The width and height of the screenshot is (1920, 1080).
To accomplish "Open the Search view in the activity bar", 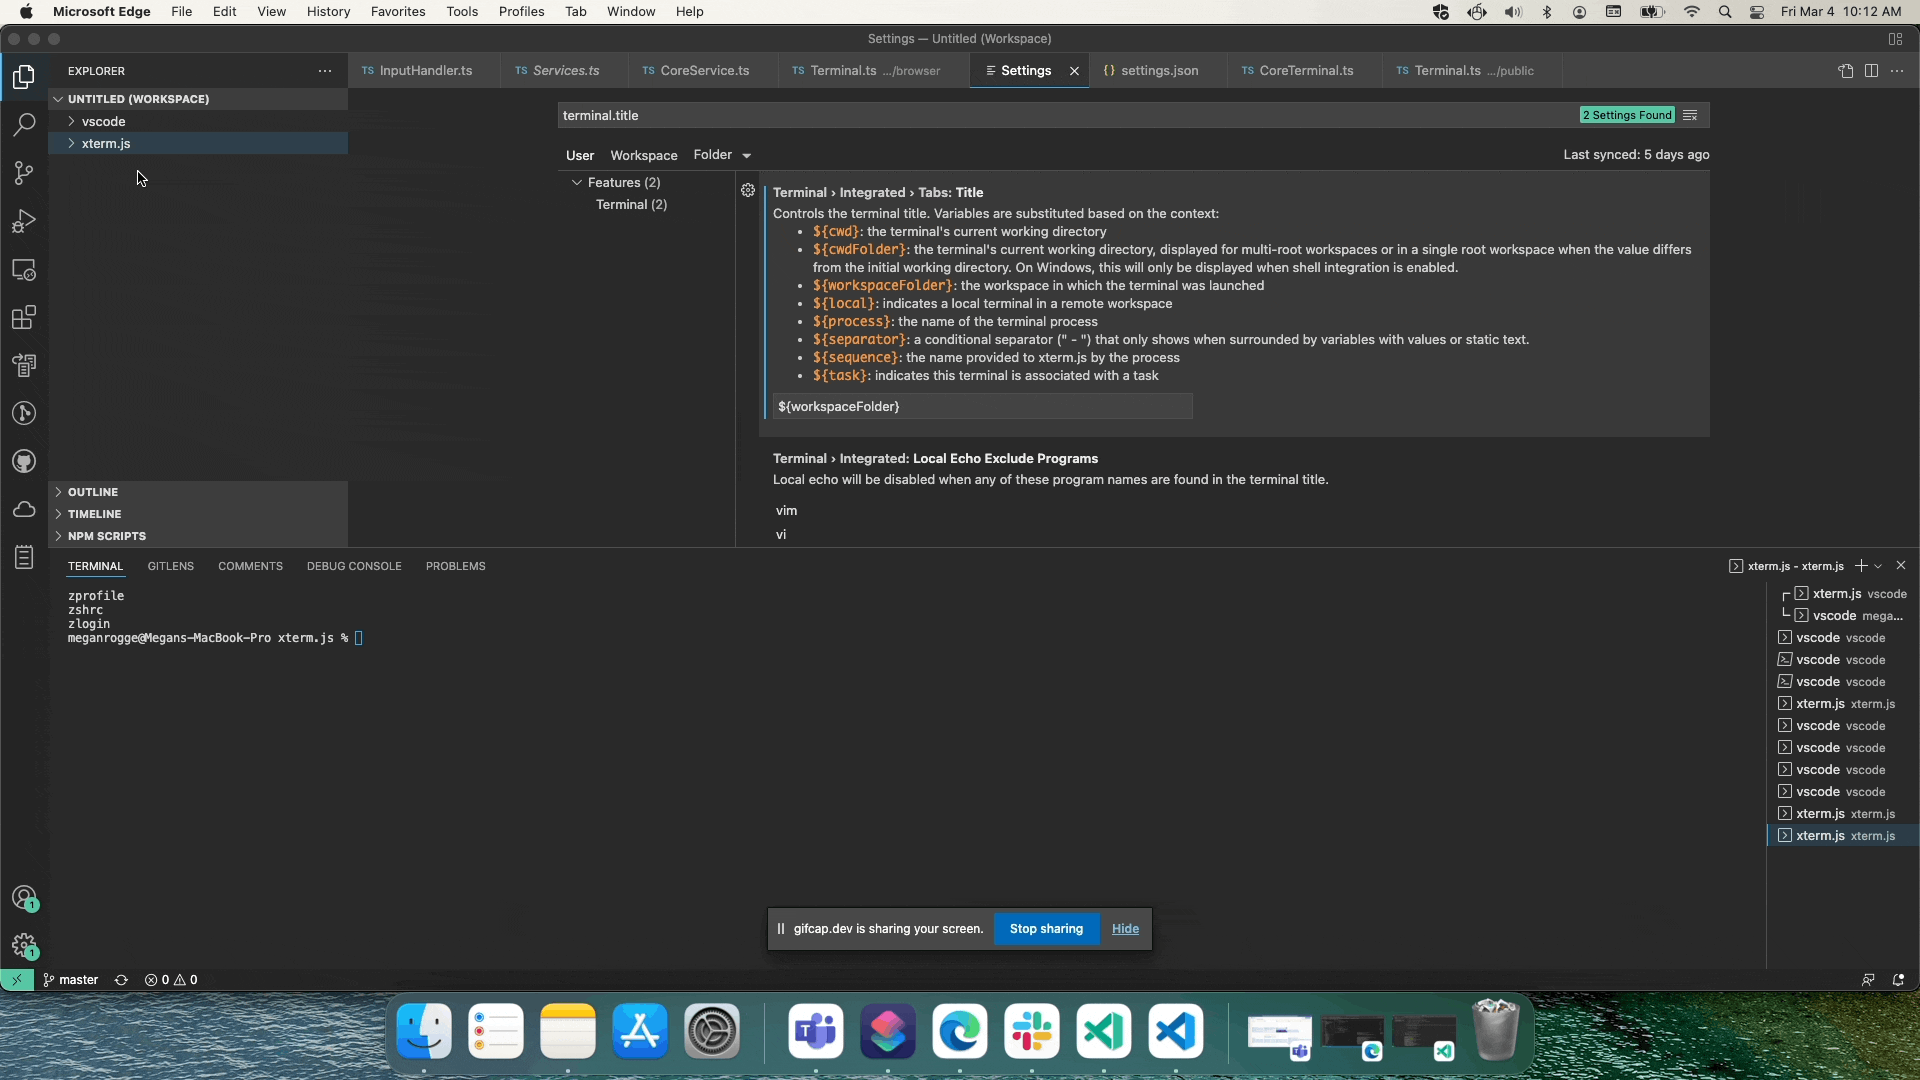I will (x=24, y=124).
